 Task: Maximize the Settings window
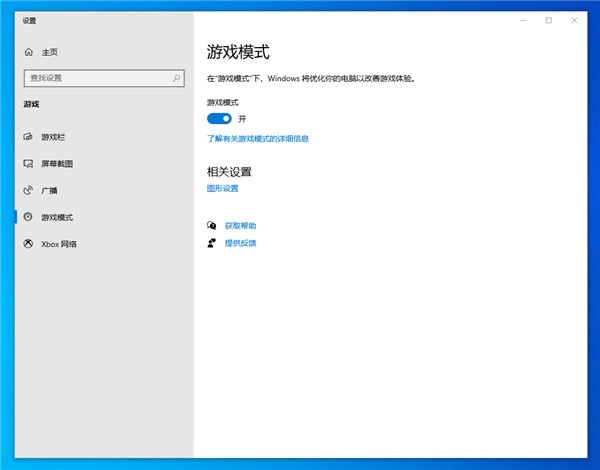[x=549, y=20]
